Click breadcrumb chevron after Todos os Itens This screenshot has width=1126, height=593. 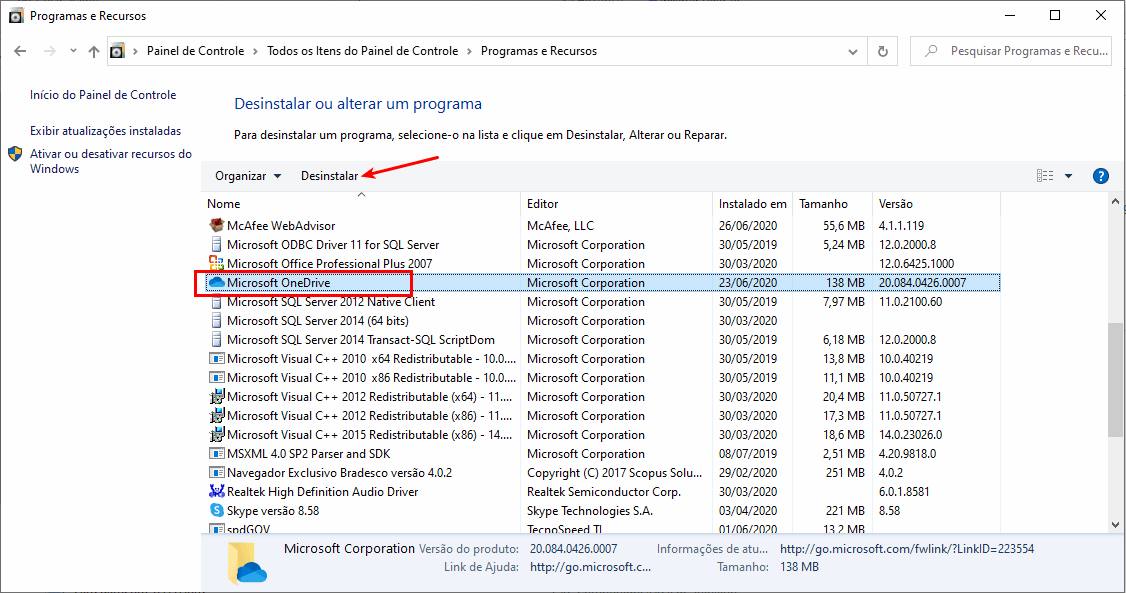tap(470, 51)
